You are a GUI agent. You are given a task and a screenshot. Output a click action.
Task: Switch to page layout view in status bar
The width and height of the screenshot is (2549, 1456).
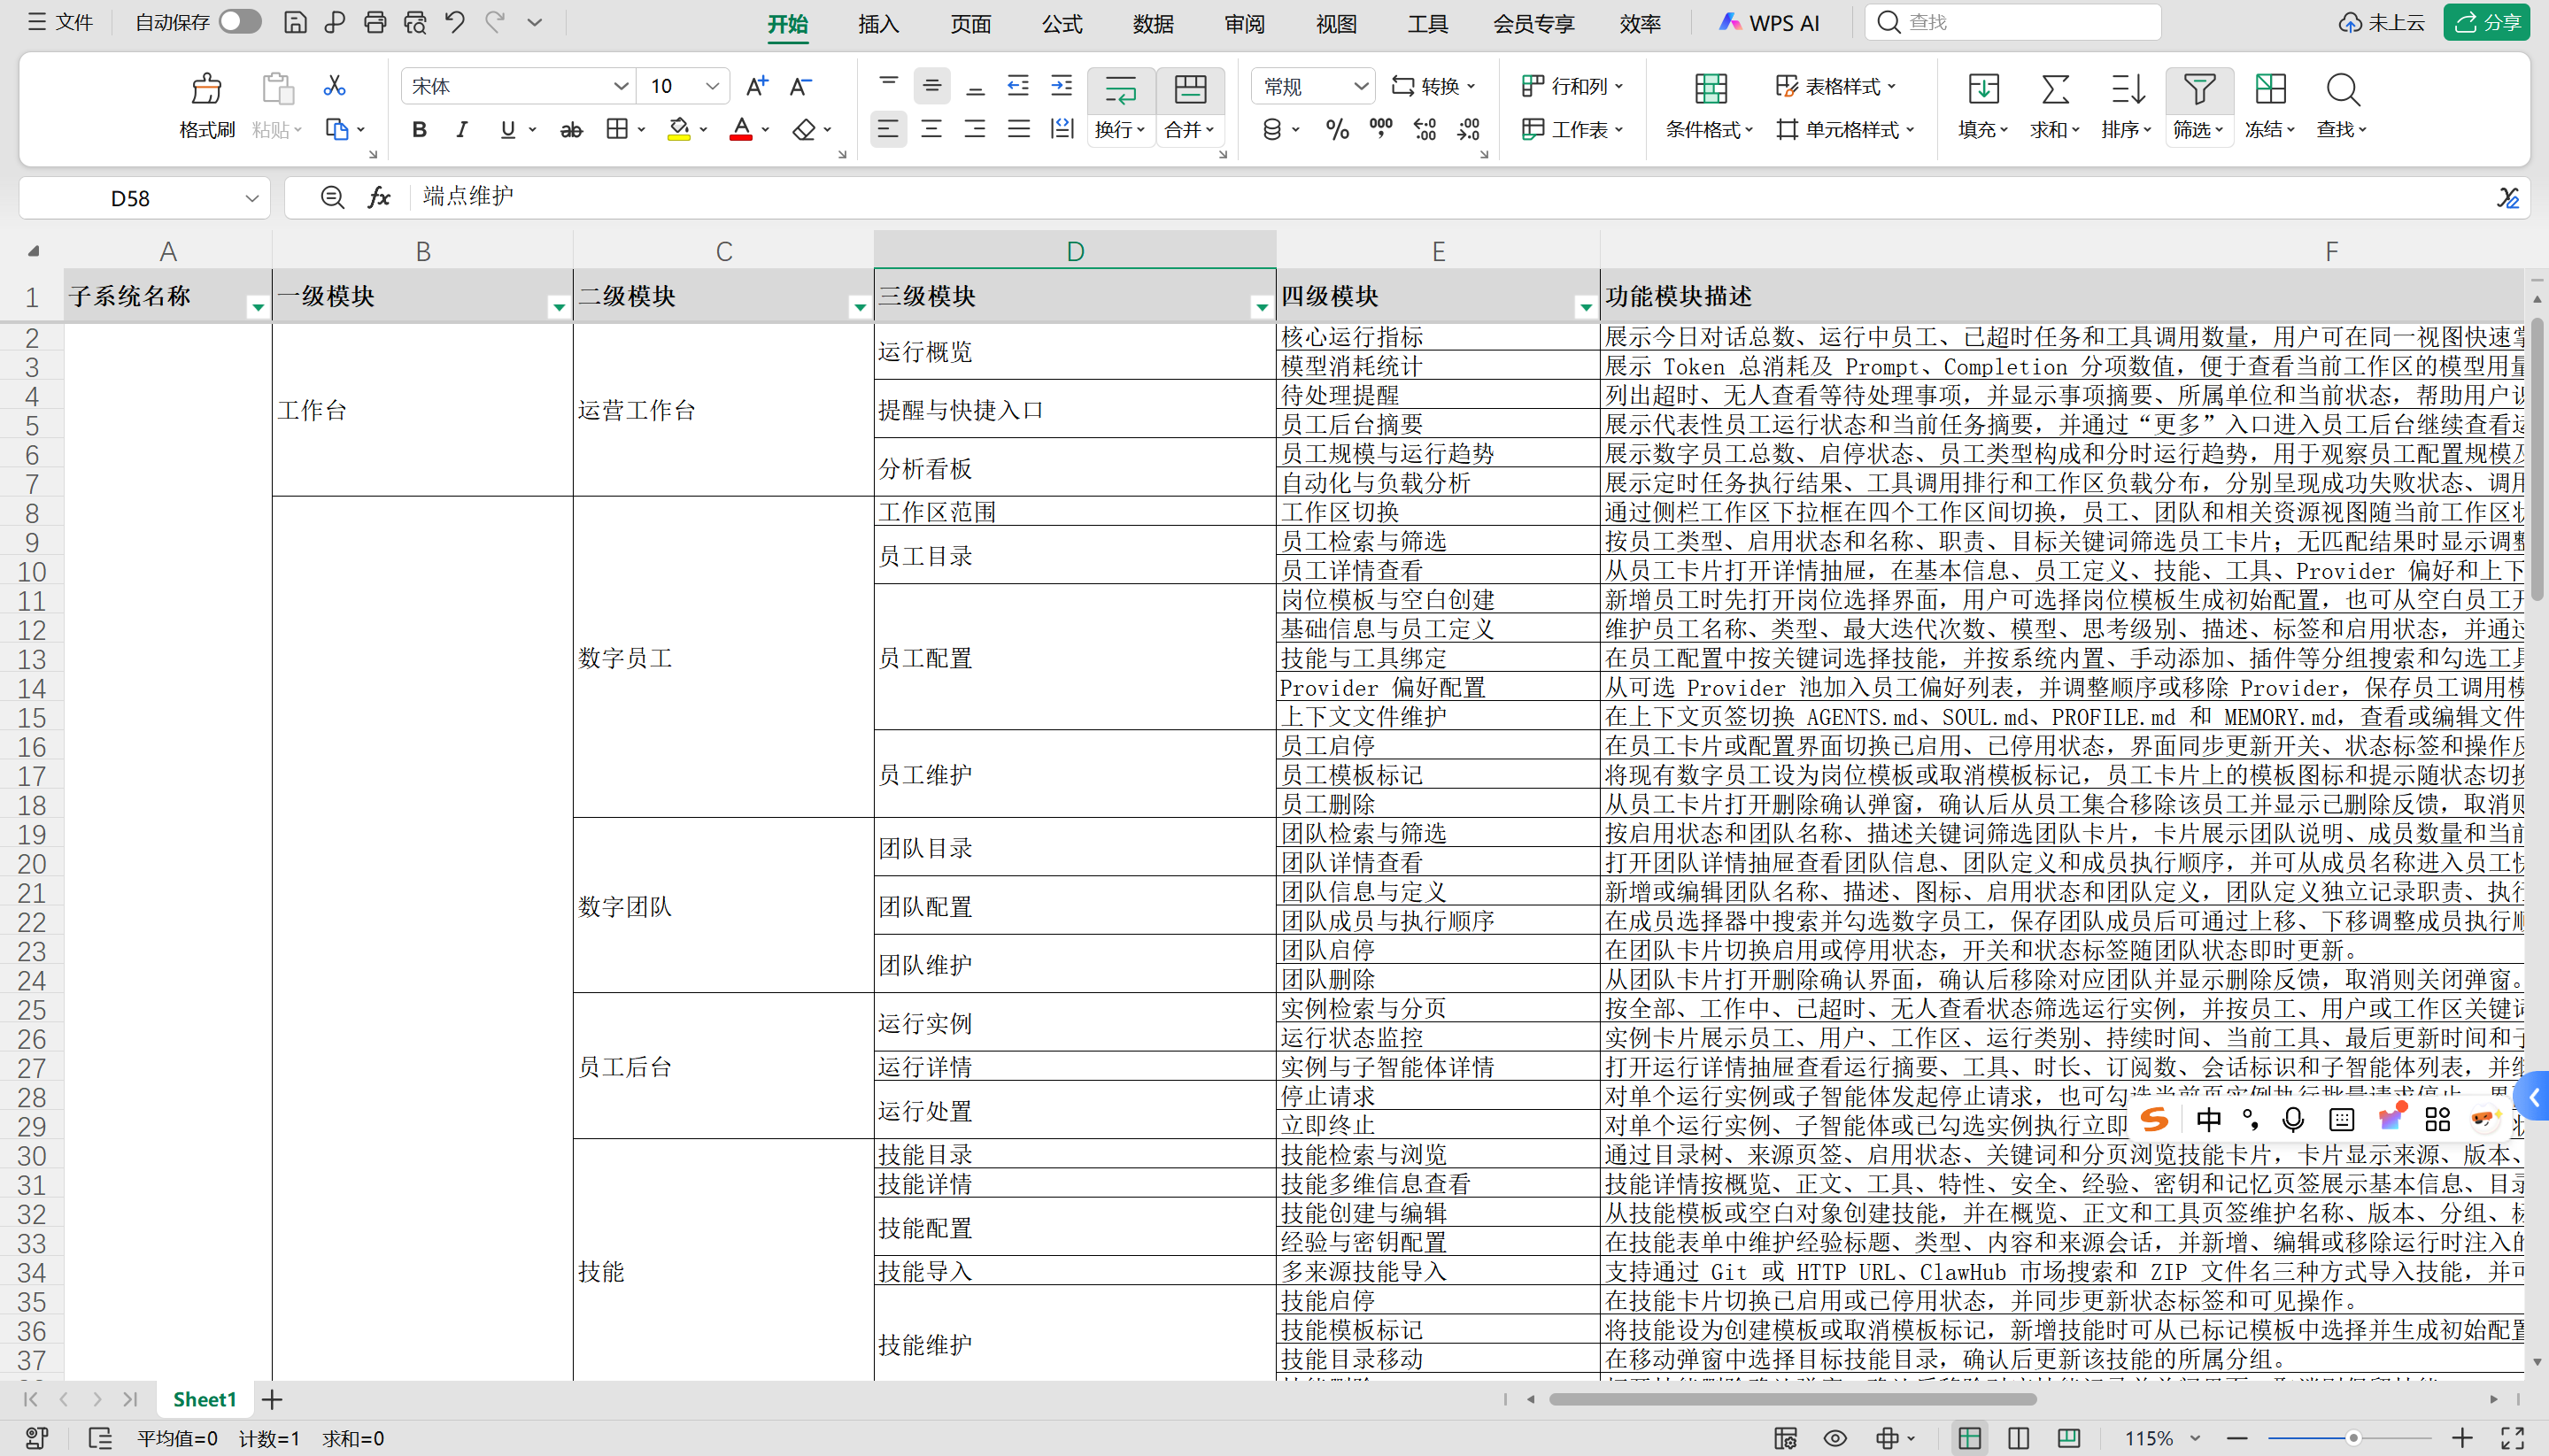pyautogui.click(x=2019, y=1438)
